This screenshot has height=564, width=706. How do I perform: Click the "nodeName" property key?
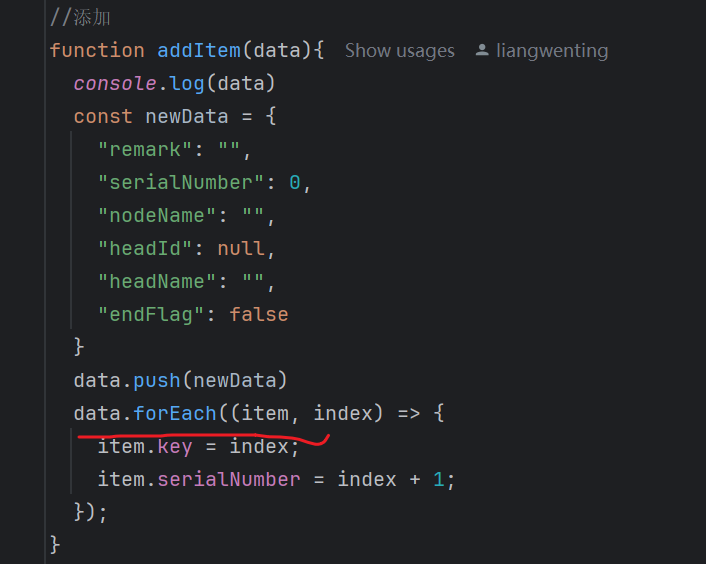(x=157, y=216)
